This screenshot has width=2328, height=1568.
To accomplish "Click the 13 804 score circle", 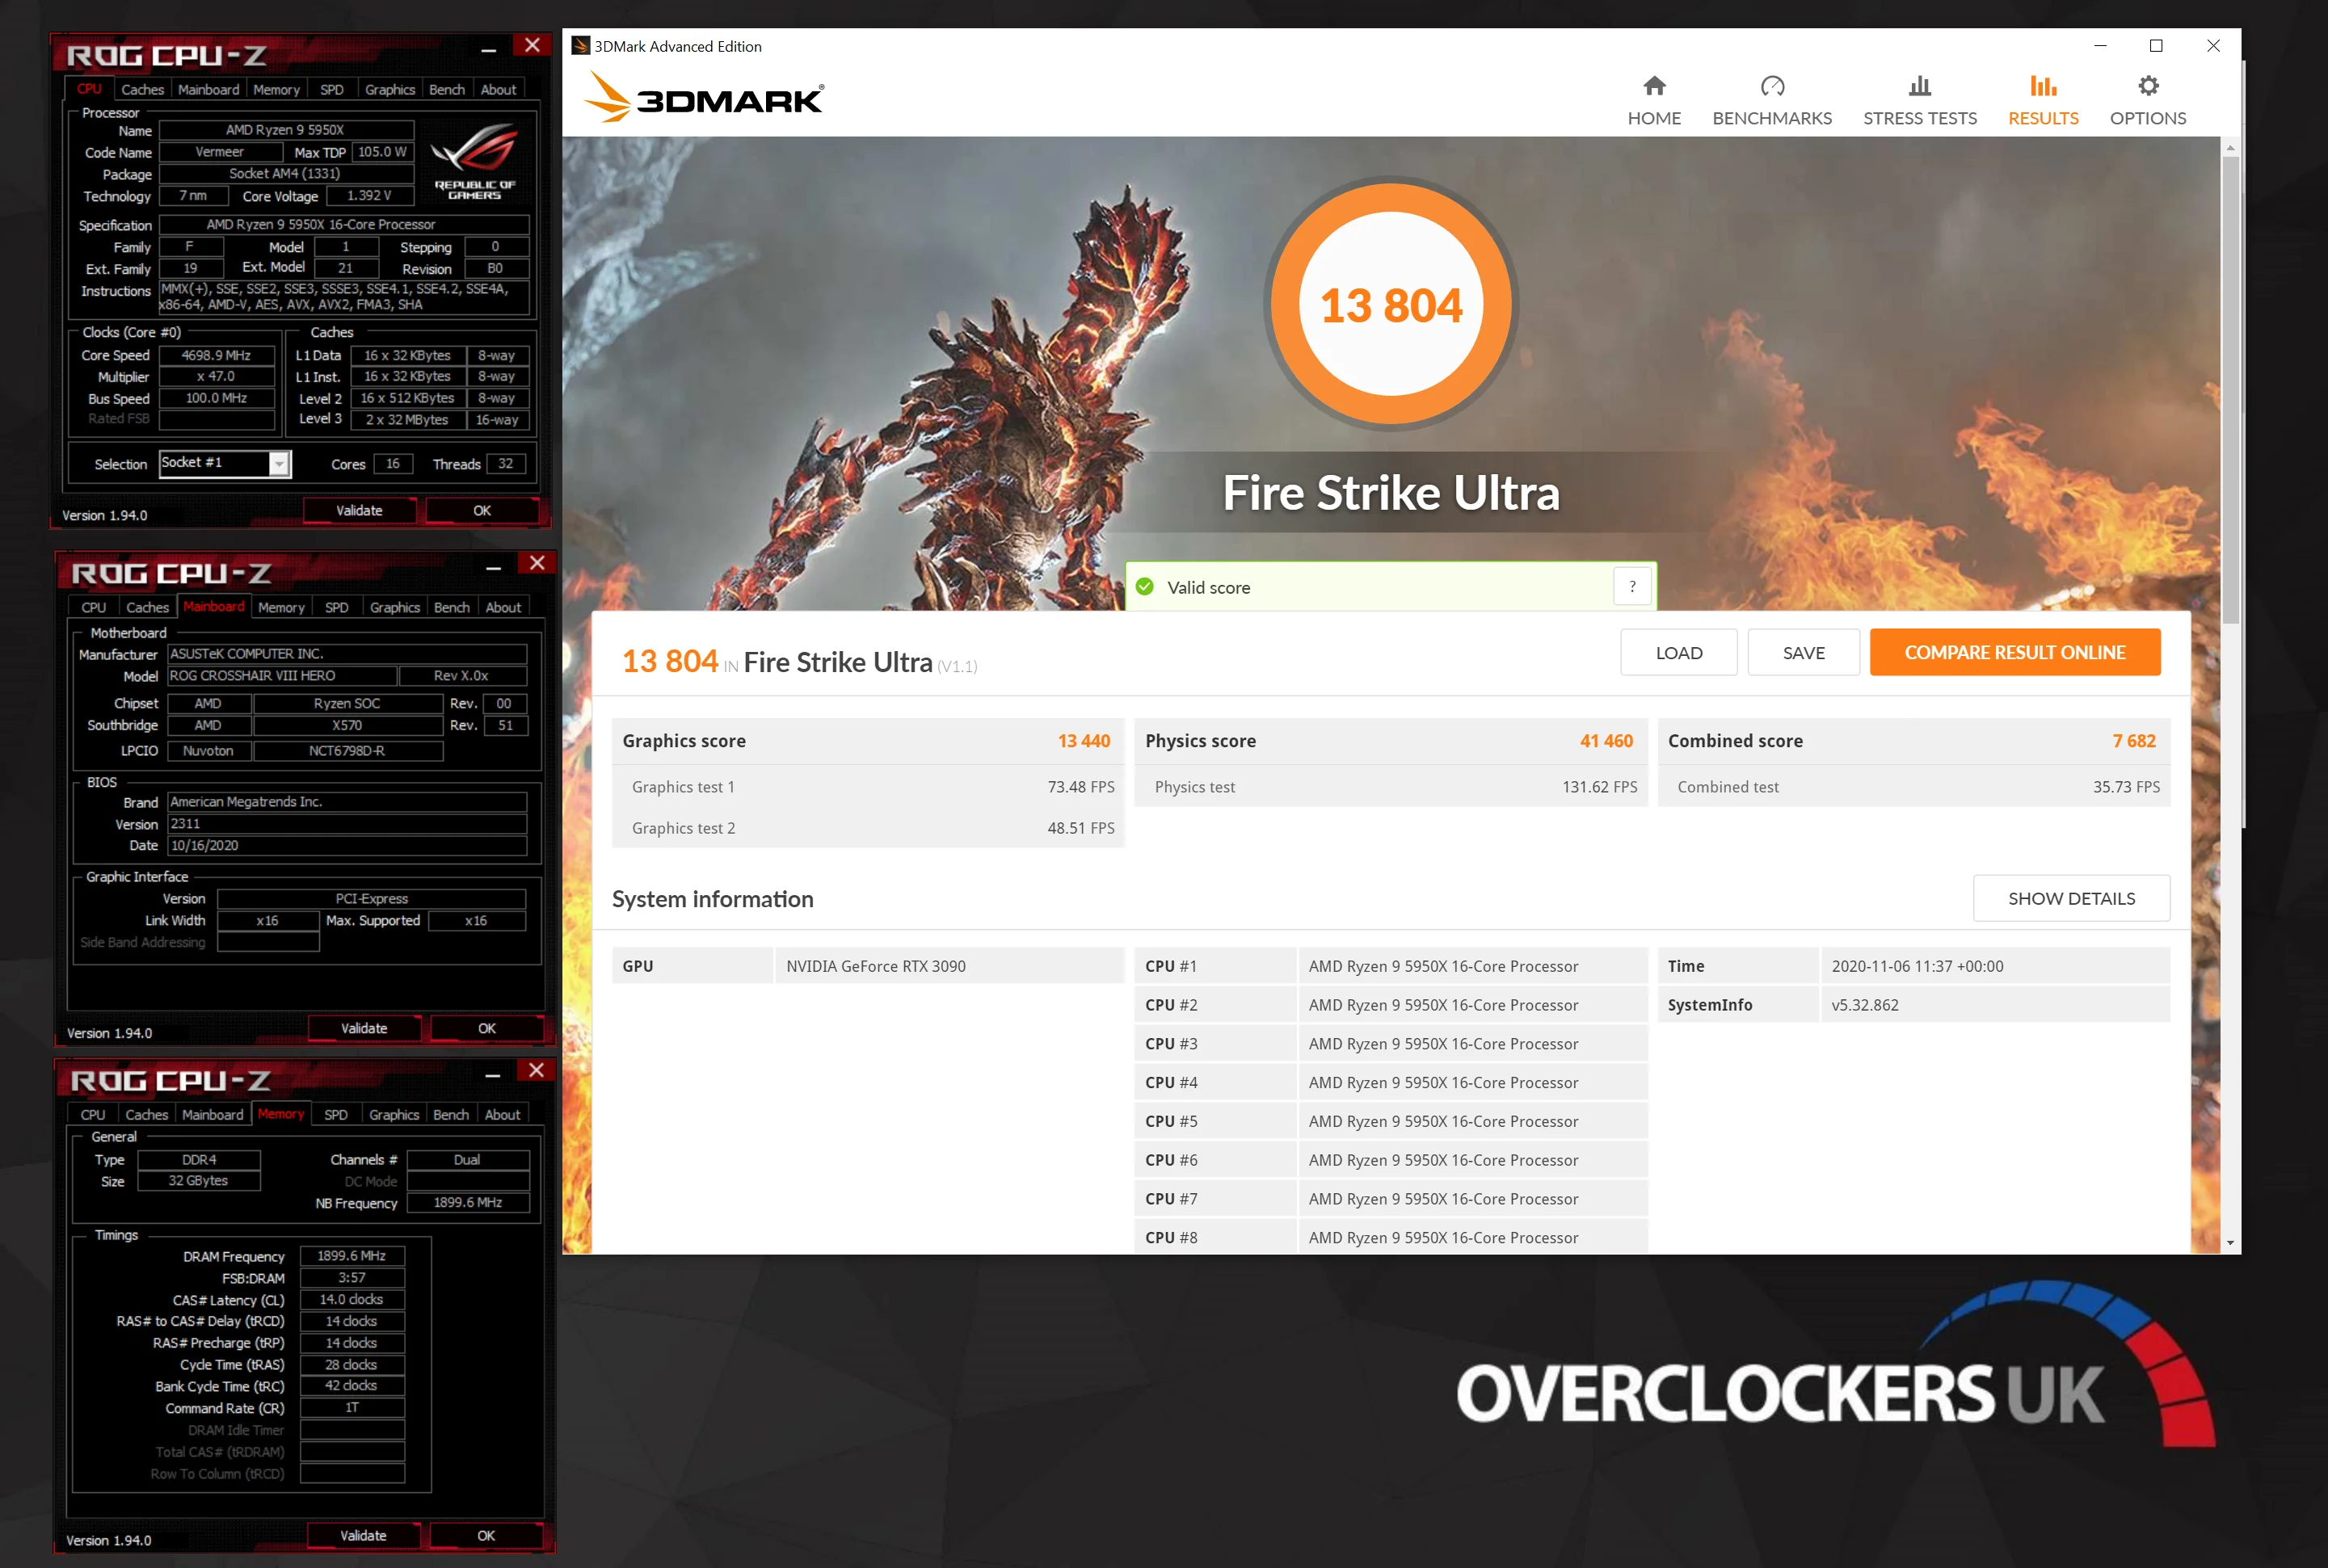I will click(1390, 304).
